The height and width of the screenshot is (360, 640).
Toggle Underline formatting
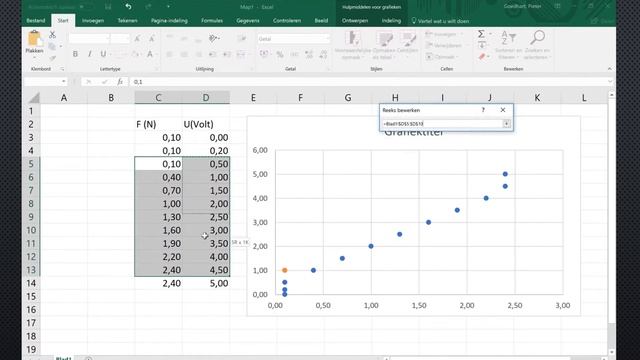click(x=103, y=54)
